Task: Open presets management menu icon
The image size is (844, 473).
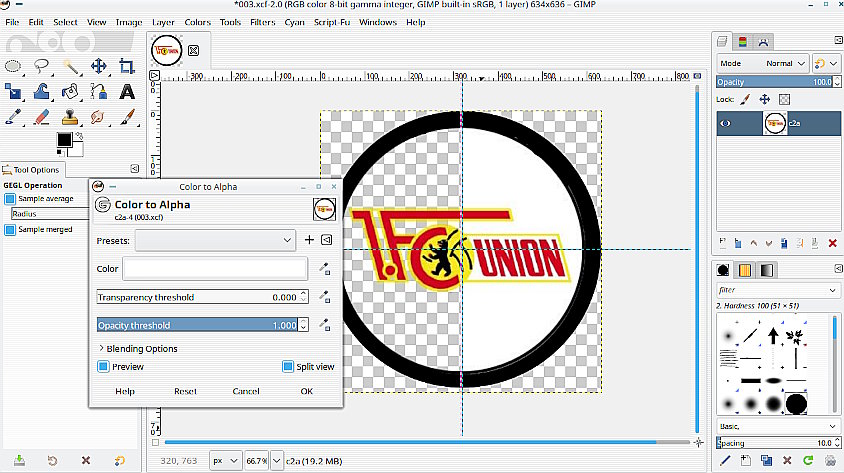Action: 327,240
